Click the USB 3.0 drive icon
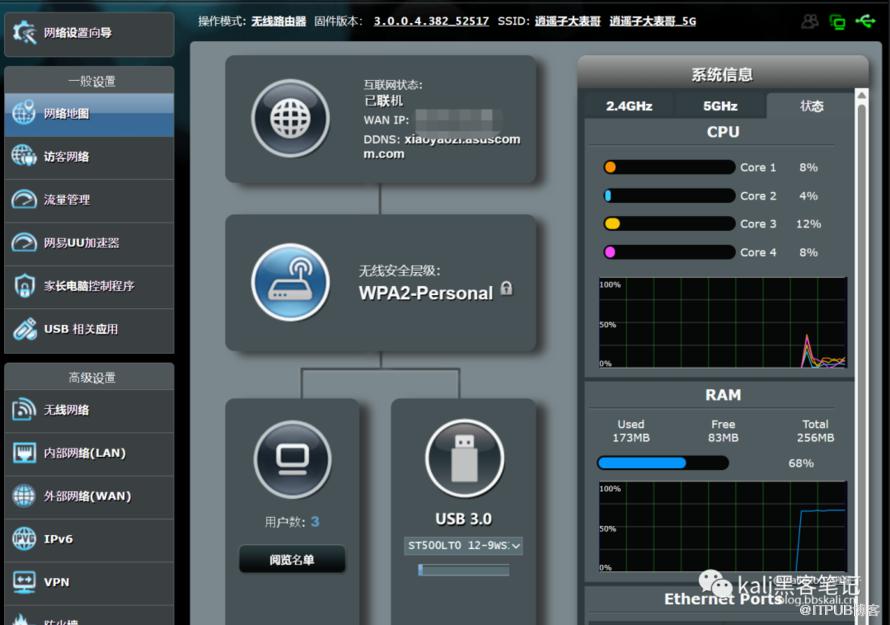 (464, 459)
